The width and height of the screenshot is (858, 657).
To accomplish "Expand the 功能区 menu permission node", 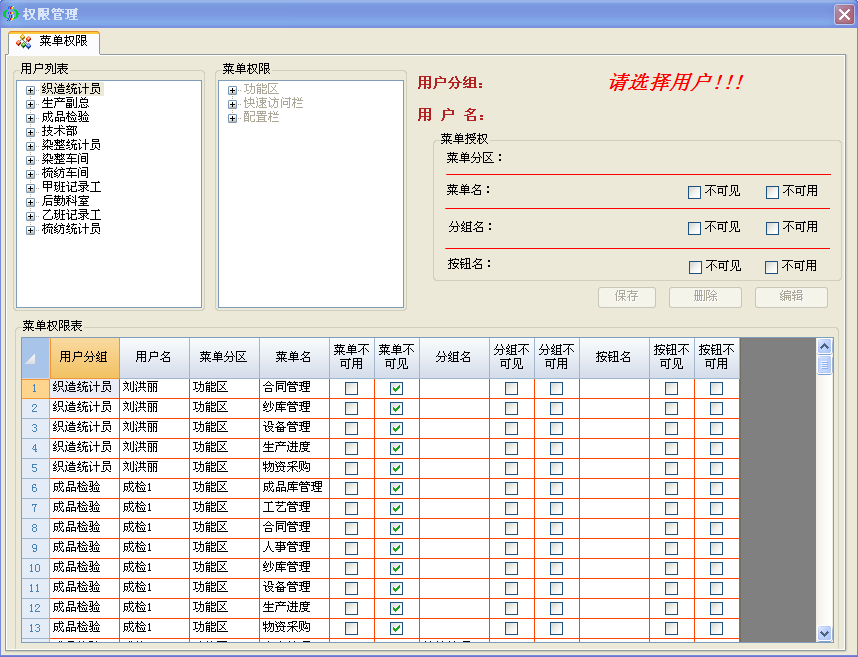I will tap(233, 90).
